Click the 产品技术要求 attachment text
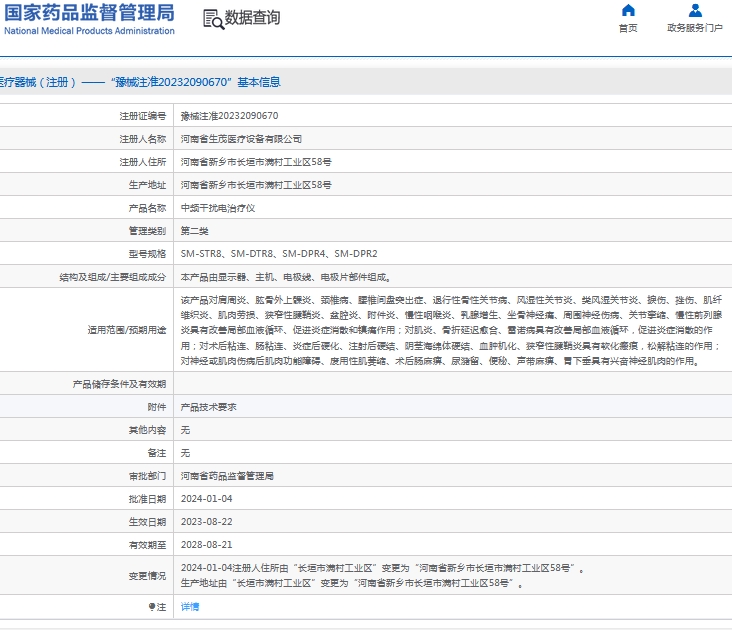 [x=208, y=407]
